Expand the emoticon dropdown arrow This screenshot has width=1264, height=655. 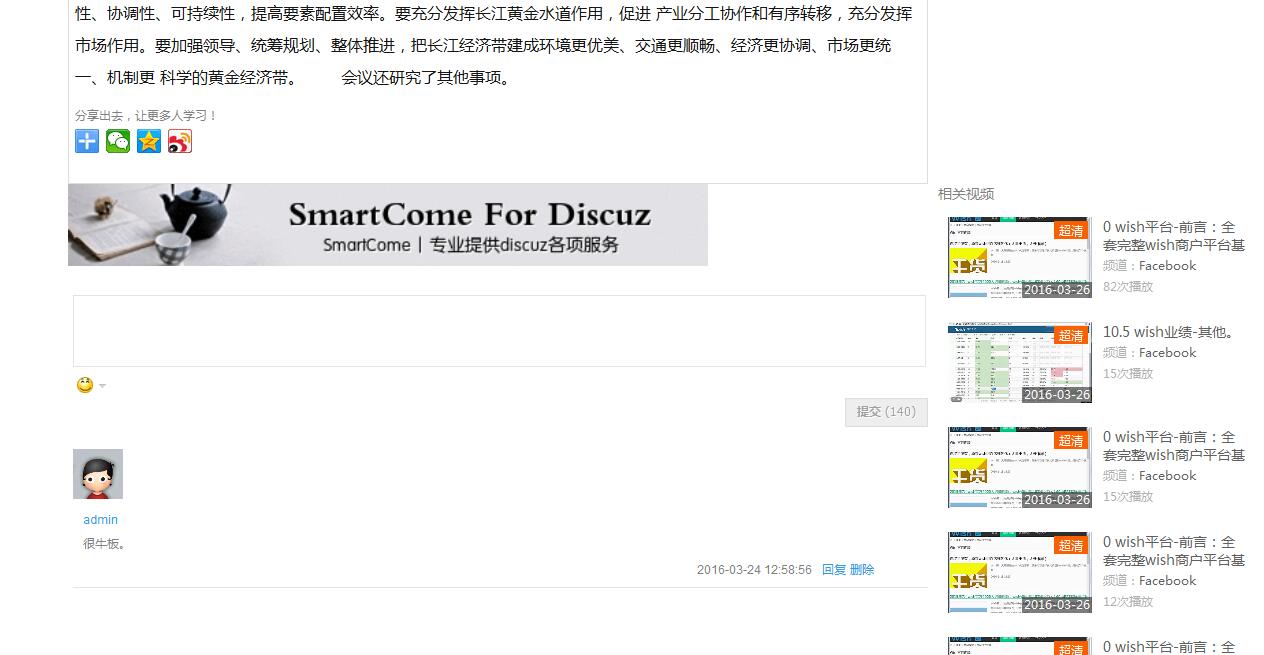click(102, 386)
